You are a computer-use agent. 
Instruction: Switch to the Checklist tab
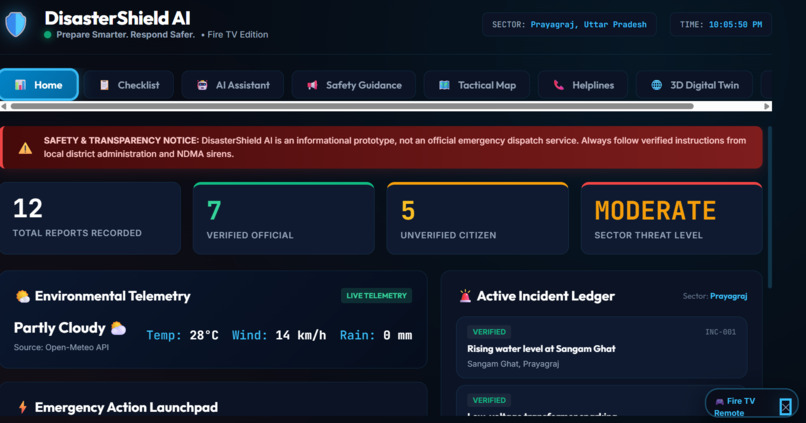tap(129, 85)
